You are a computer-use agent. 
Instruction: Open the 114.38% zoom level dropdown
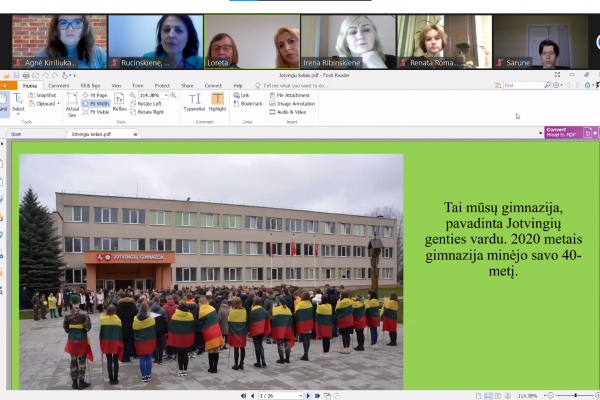tap(166, 95)
